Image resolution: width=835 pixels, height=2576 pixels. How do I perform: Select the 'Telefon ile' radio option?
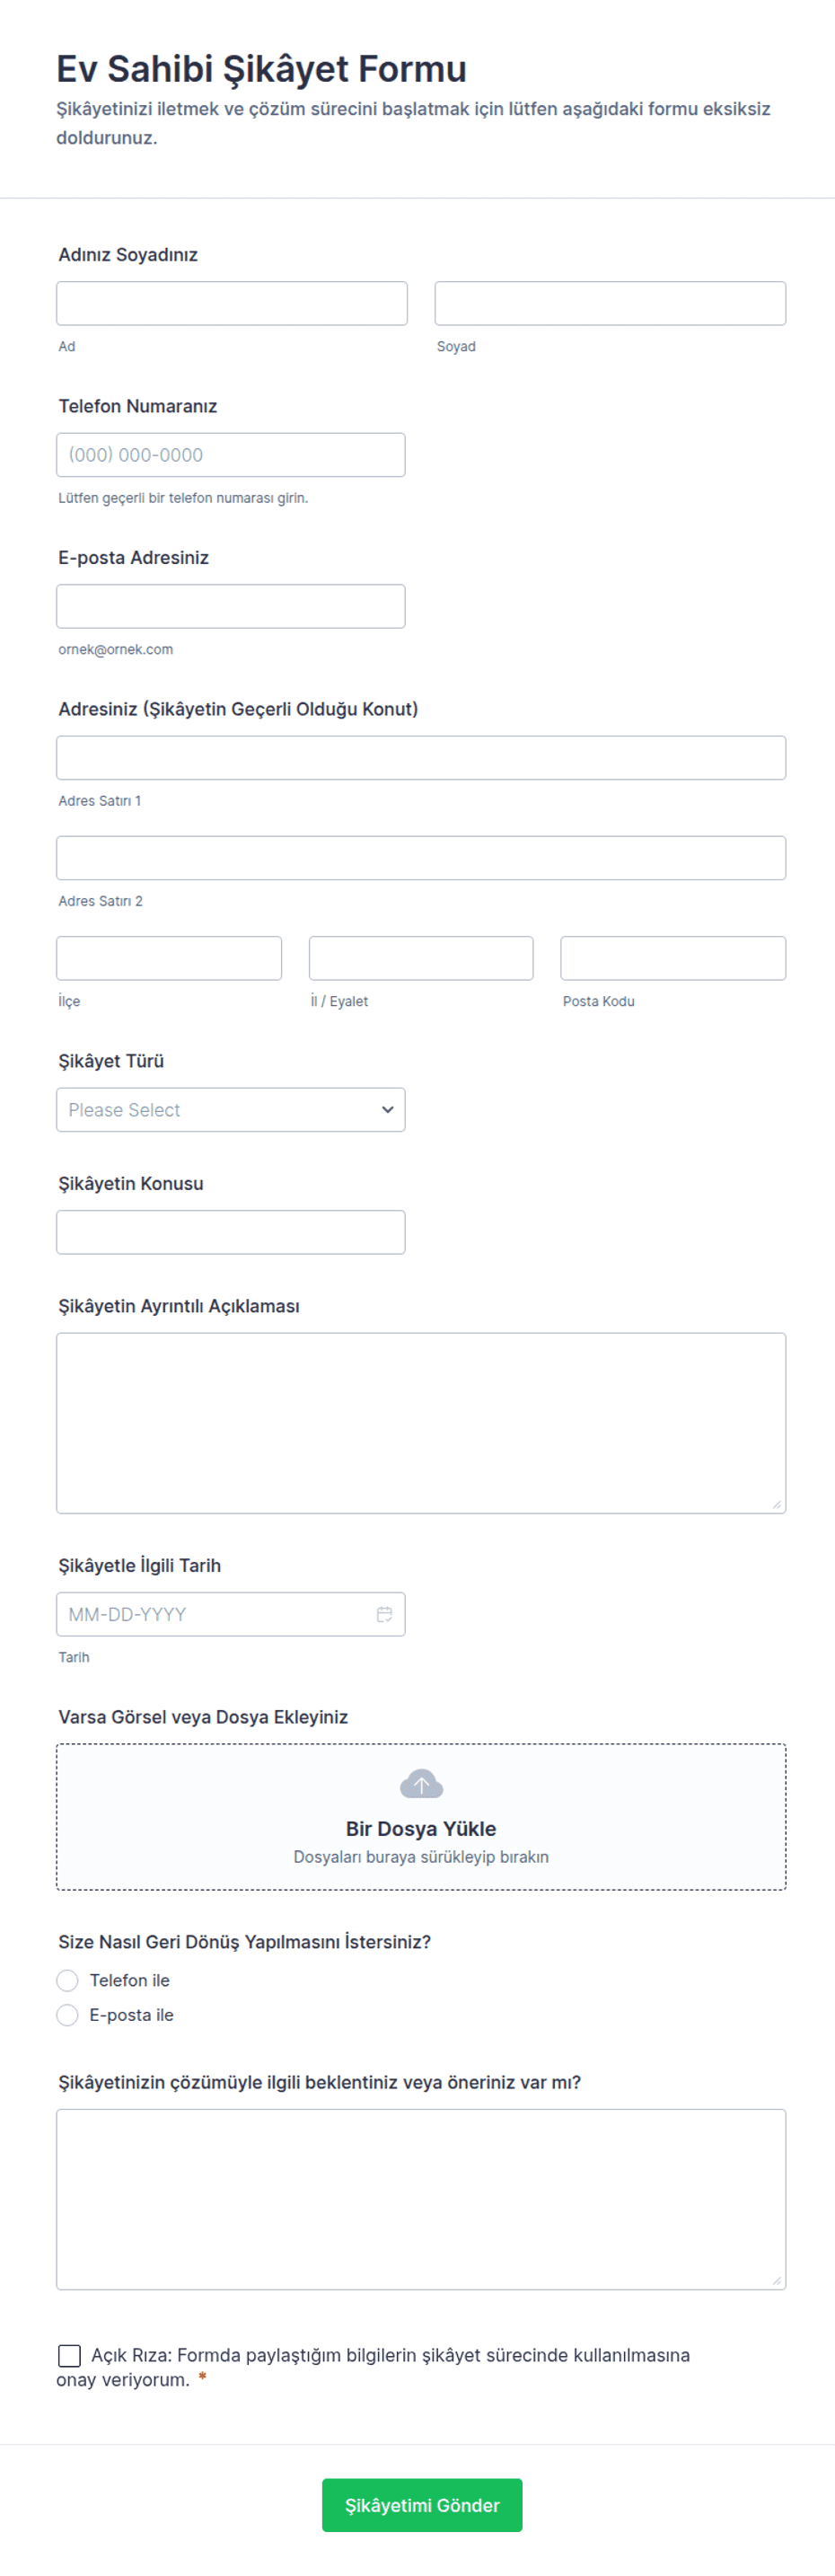point(67,1981)
